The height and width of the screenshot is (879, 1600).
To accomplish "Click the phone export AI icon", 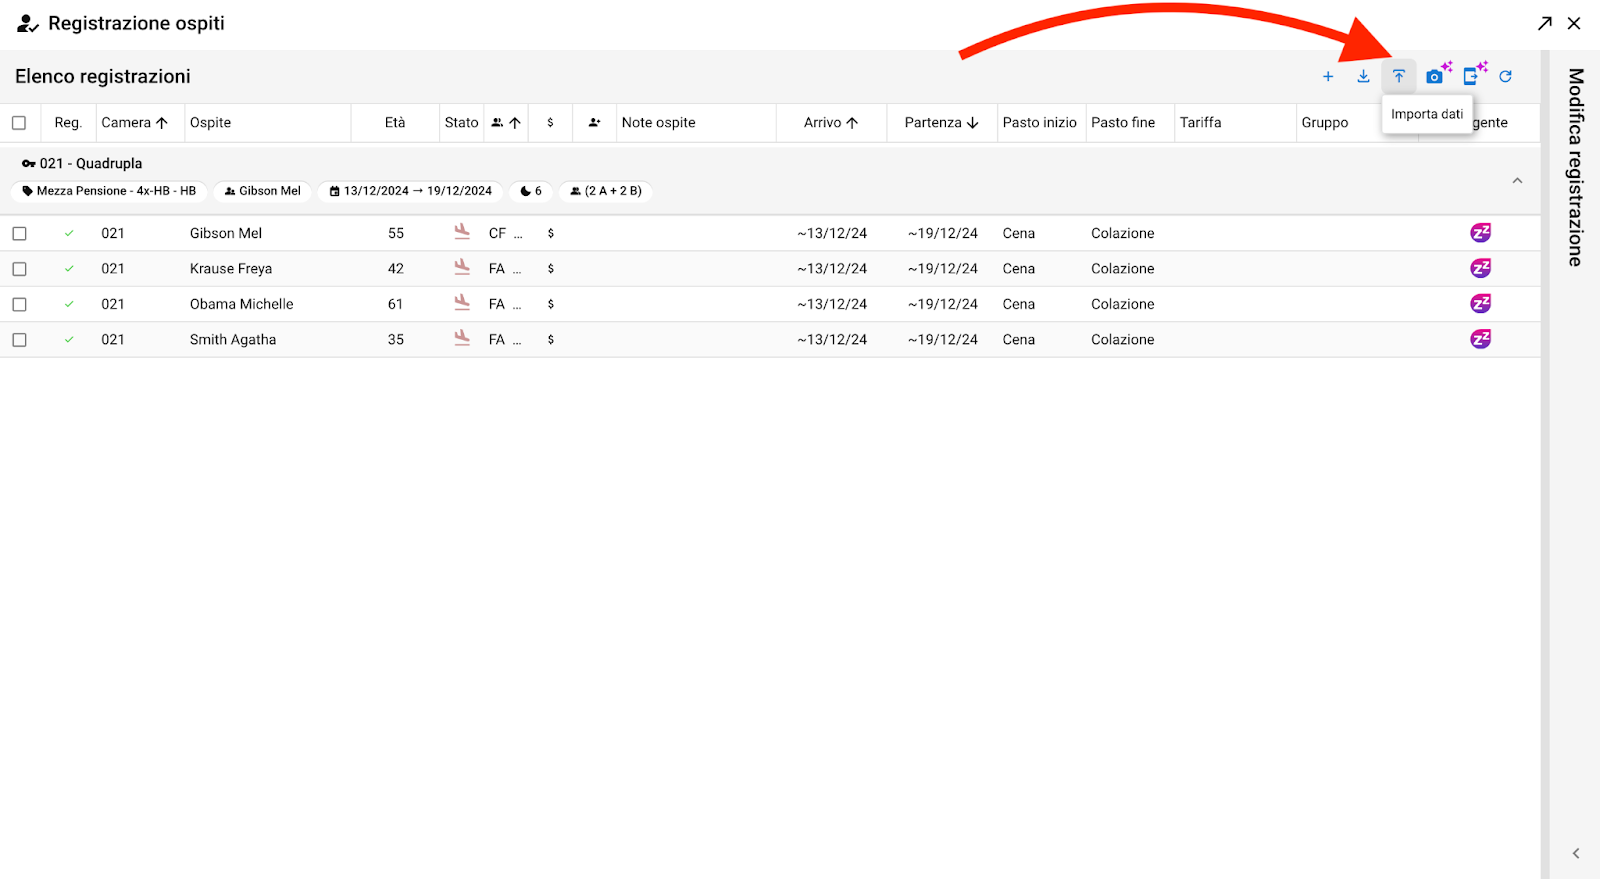I will coord(1472,76).
